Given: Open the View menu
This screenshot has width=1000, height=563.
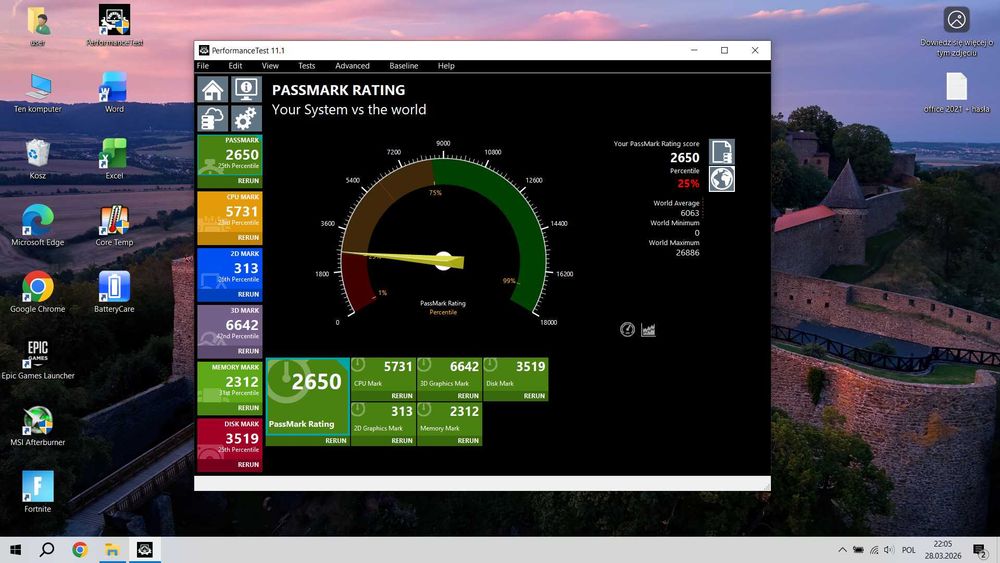Looking at the screenshot, I should pos(270,66).
